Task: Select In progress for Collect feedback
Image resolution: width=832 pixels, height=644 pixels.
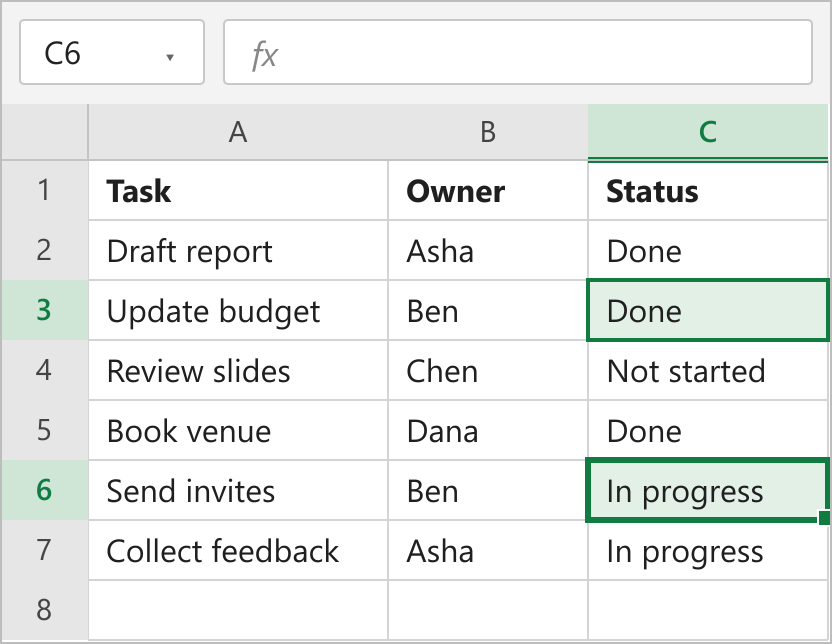Action: coord(707,550)
